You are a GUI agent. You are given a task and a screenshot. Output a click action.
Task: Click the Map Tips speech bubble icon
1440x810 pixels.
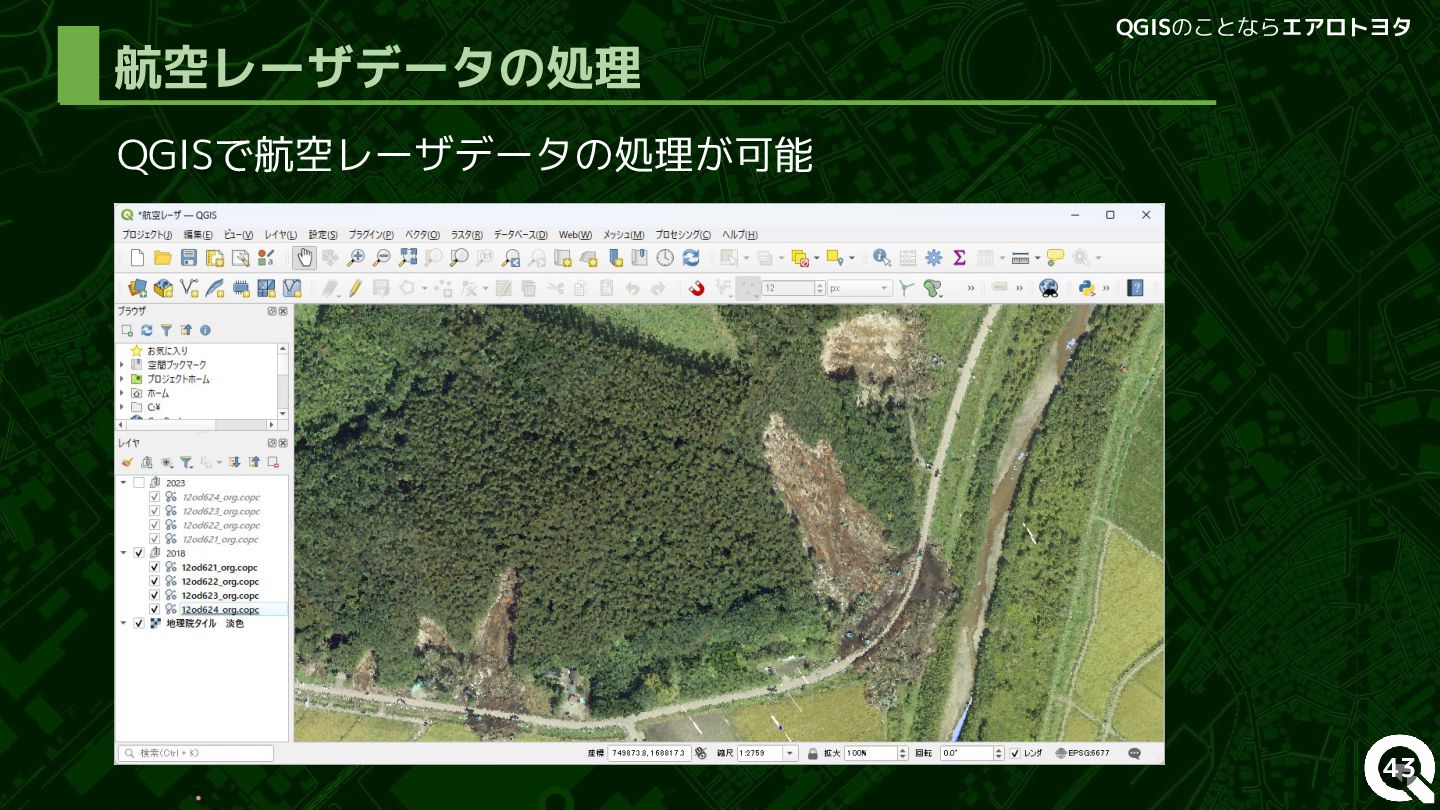tap(1055, 258)
